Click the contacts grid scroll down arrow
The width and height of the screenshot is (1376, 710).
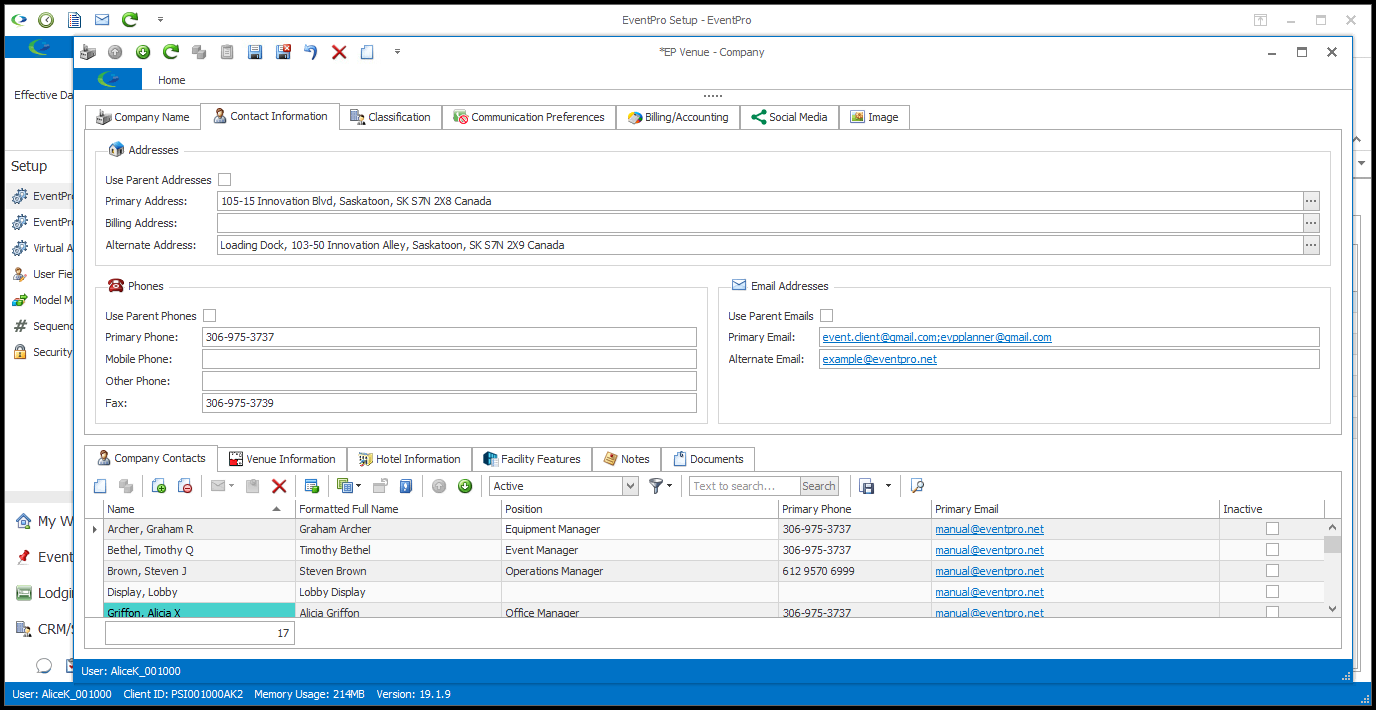click(x=1332, y=608)
